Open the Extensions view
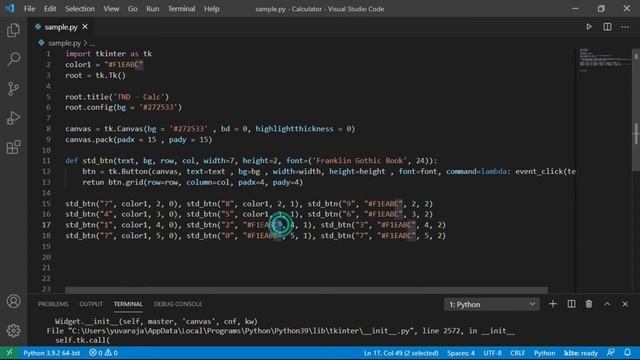This screenshot has height=360, width=640. (x=13, y=147)
